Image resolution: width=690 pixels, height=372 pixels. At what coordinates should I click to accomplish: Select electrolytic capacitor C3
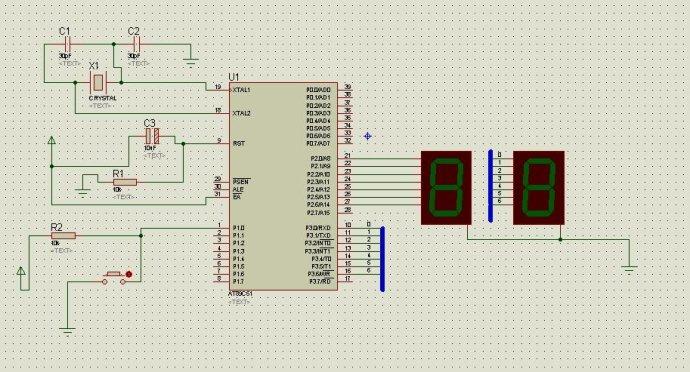[153, 136]
